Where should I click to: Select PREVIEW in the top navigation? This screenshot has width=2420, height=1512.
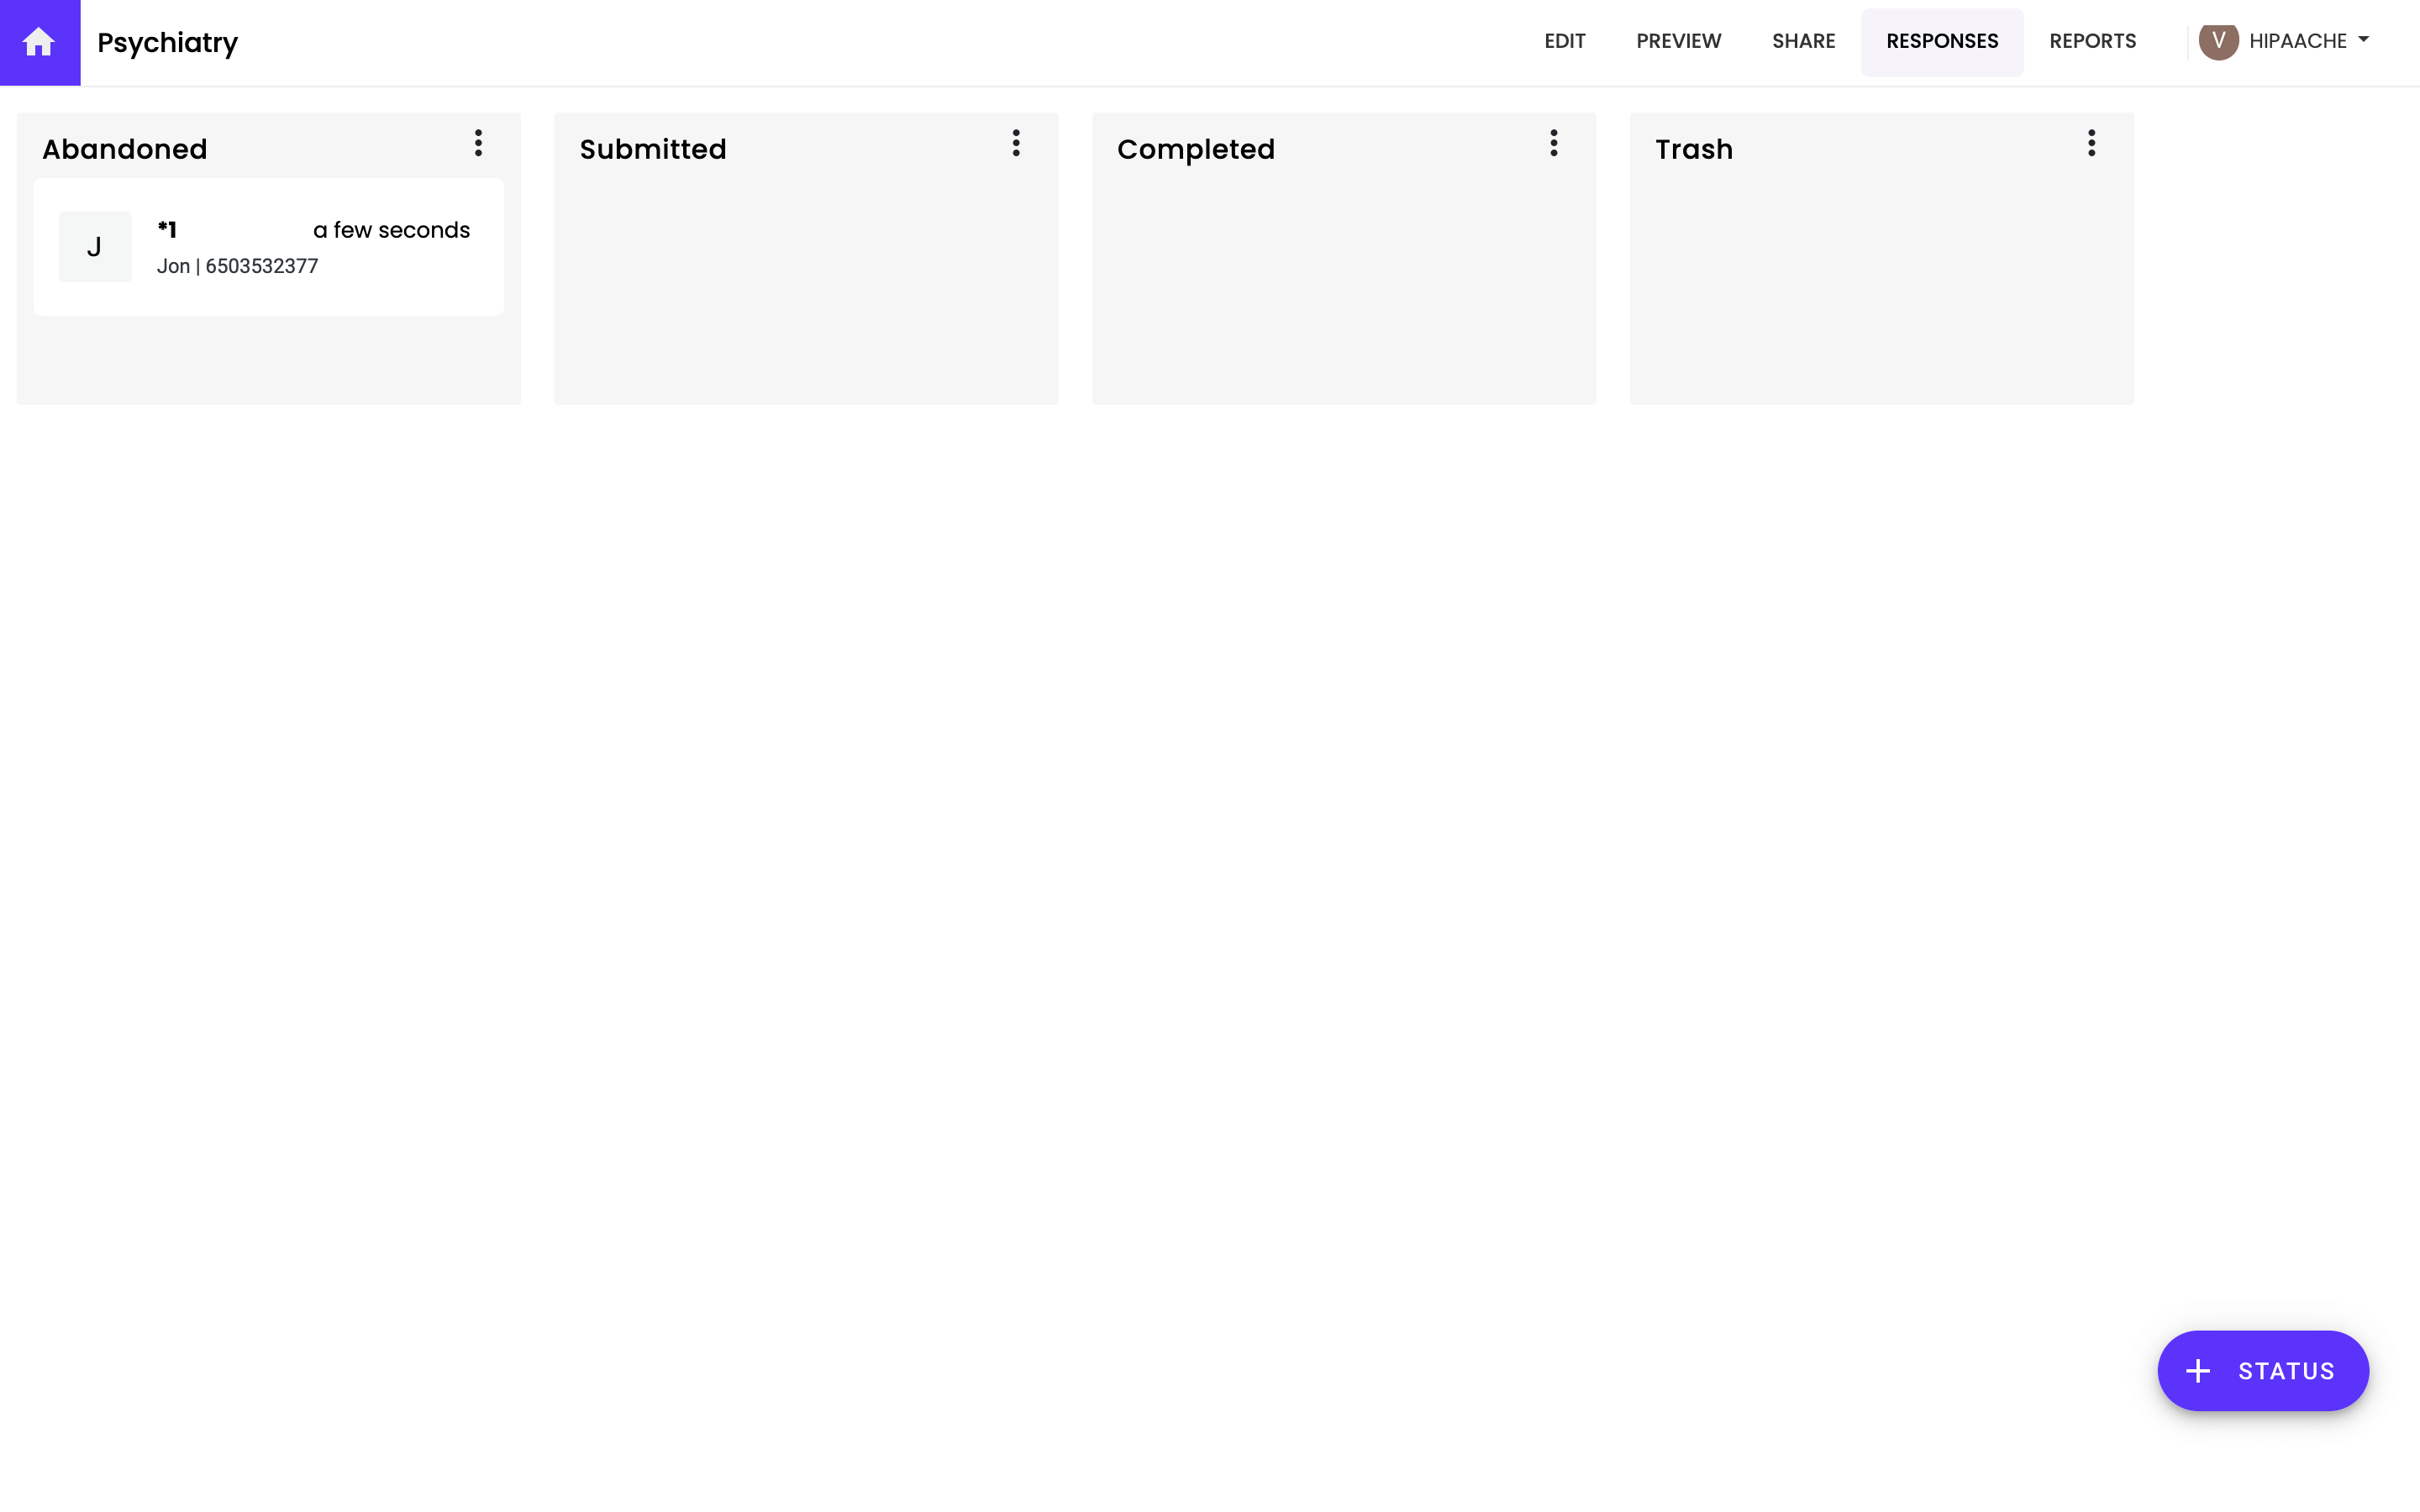pyautogui.click(x=1679, y=41)
